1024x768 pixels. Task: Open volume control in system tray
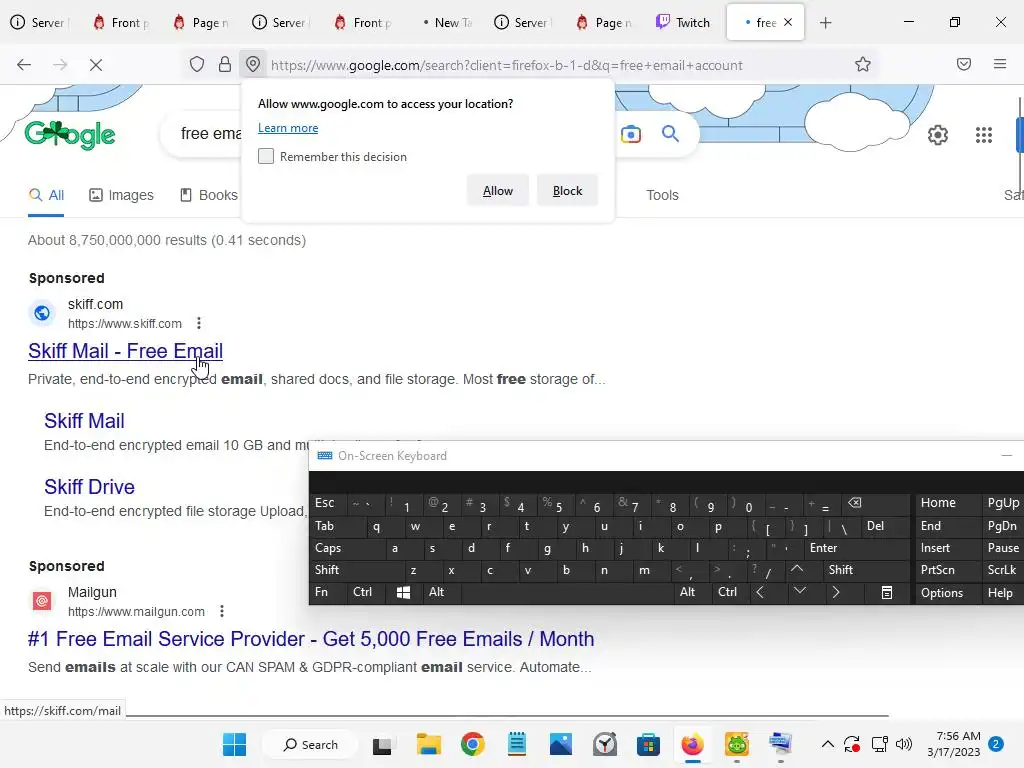point(904,744)
